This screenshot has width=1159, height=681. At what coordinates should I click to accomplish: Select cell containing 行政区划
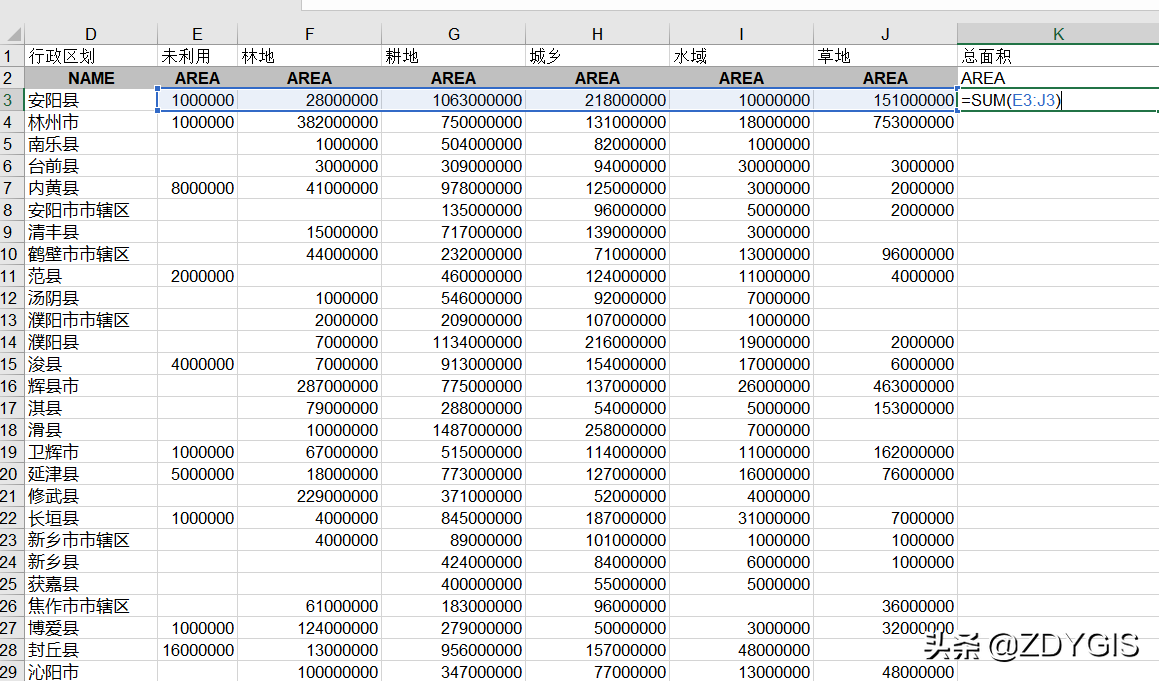coord(91,56)
